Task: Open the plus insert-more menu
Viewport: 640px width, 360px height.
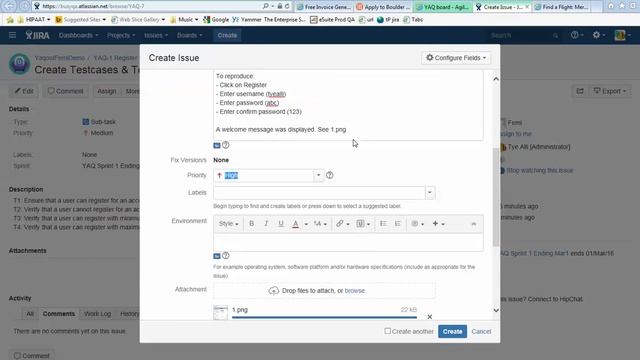Action: click(438, 224)
